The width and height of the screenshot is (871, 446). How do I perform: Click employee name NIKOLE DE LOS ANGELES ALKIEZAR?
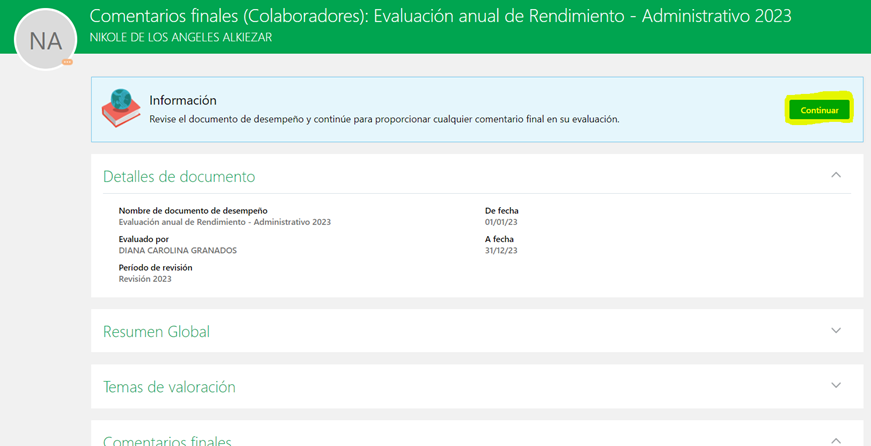click(180, 38)
